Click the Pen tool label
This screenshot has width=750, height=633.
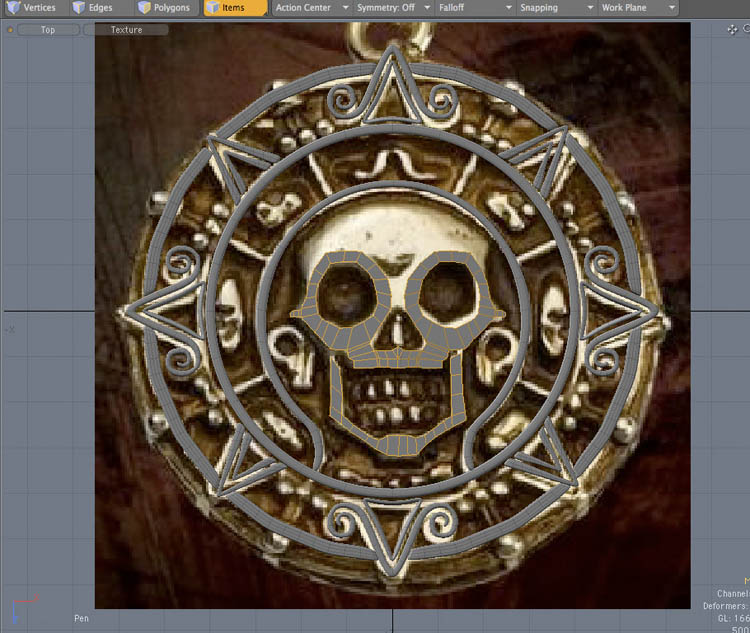81,619
